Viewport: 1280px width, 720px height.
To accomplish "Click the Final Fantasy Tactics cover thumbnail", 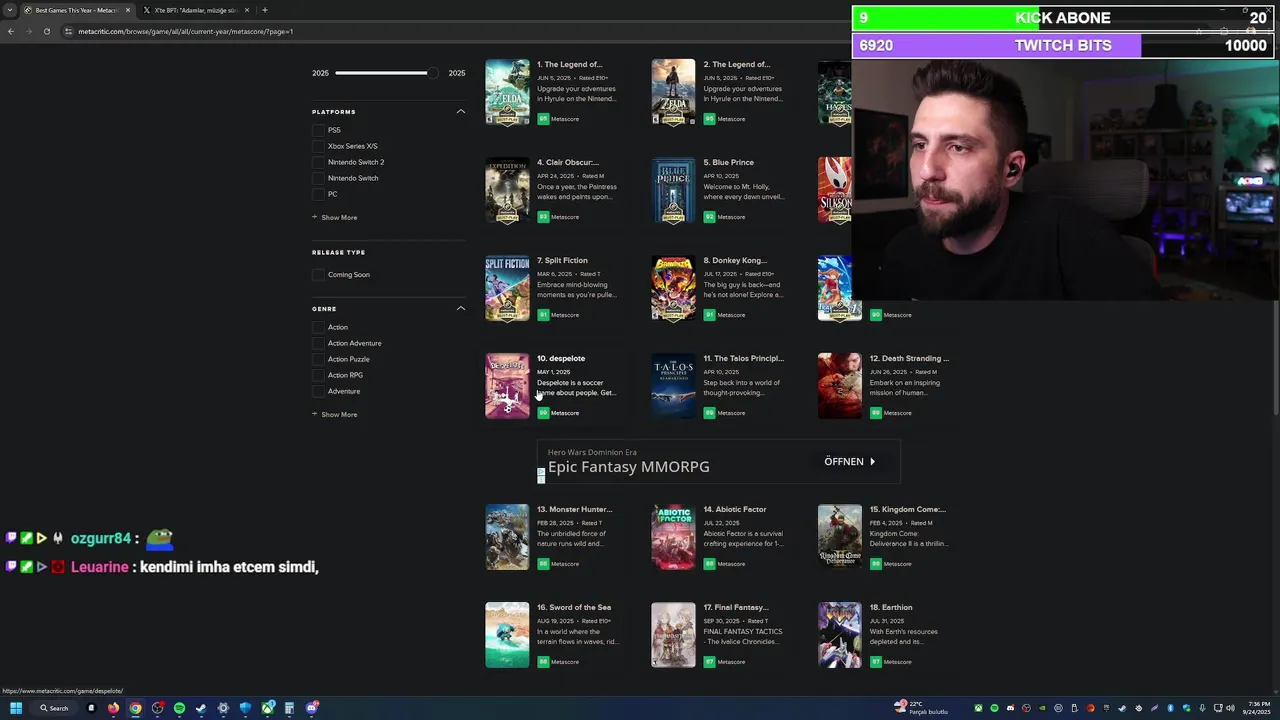I will pyautogui.click(x=673, y=635).
